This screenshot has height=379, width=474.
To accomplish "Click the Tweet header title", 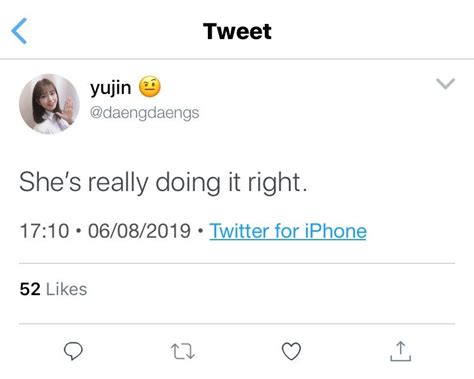I will (237, 31).
